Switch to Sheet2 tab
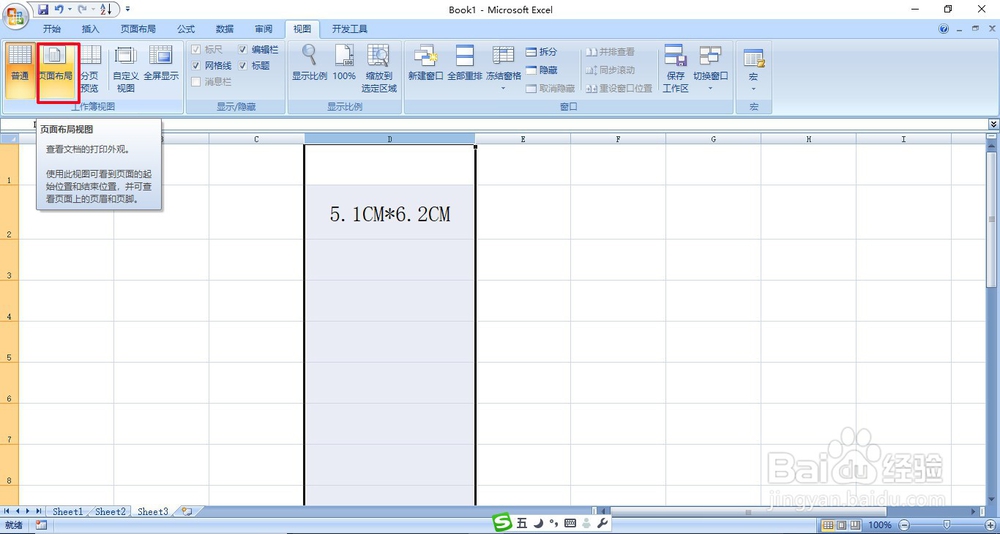Screen dimensions: 1000x534 [111, 512]
